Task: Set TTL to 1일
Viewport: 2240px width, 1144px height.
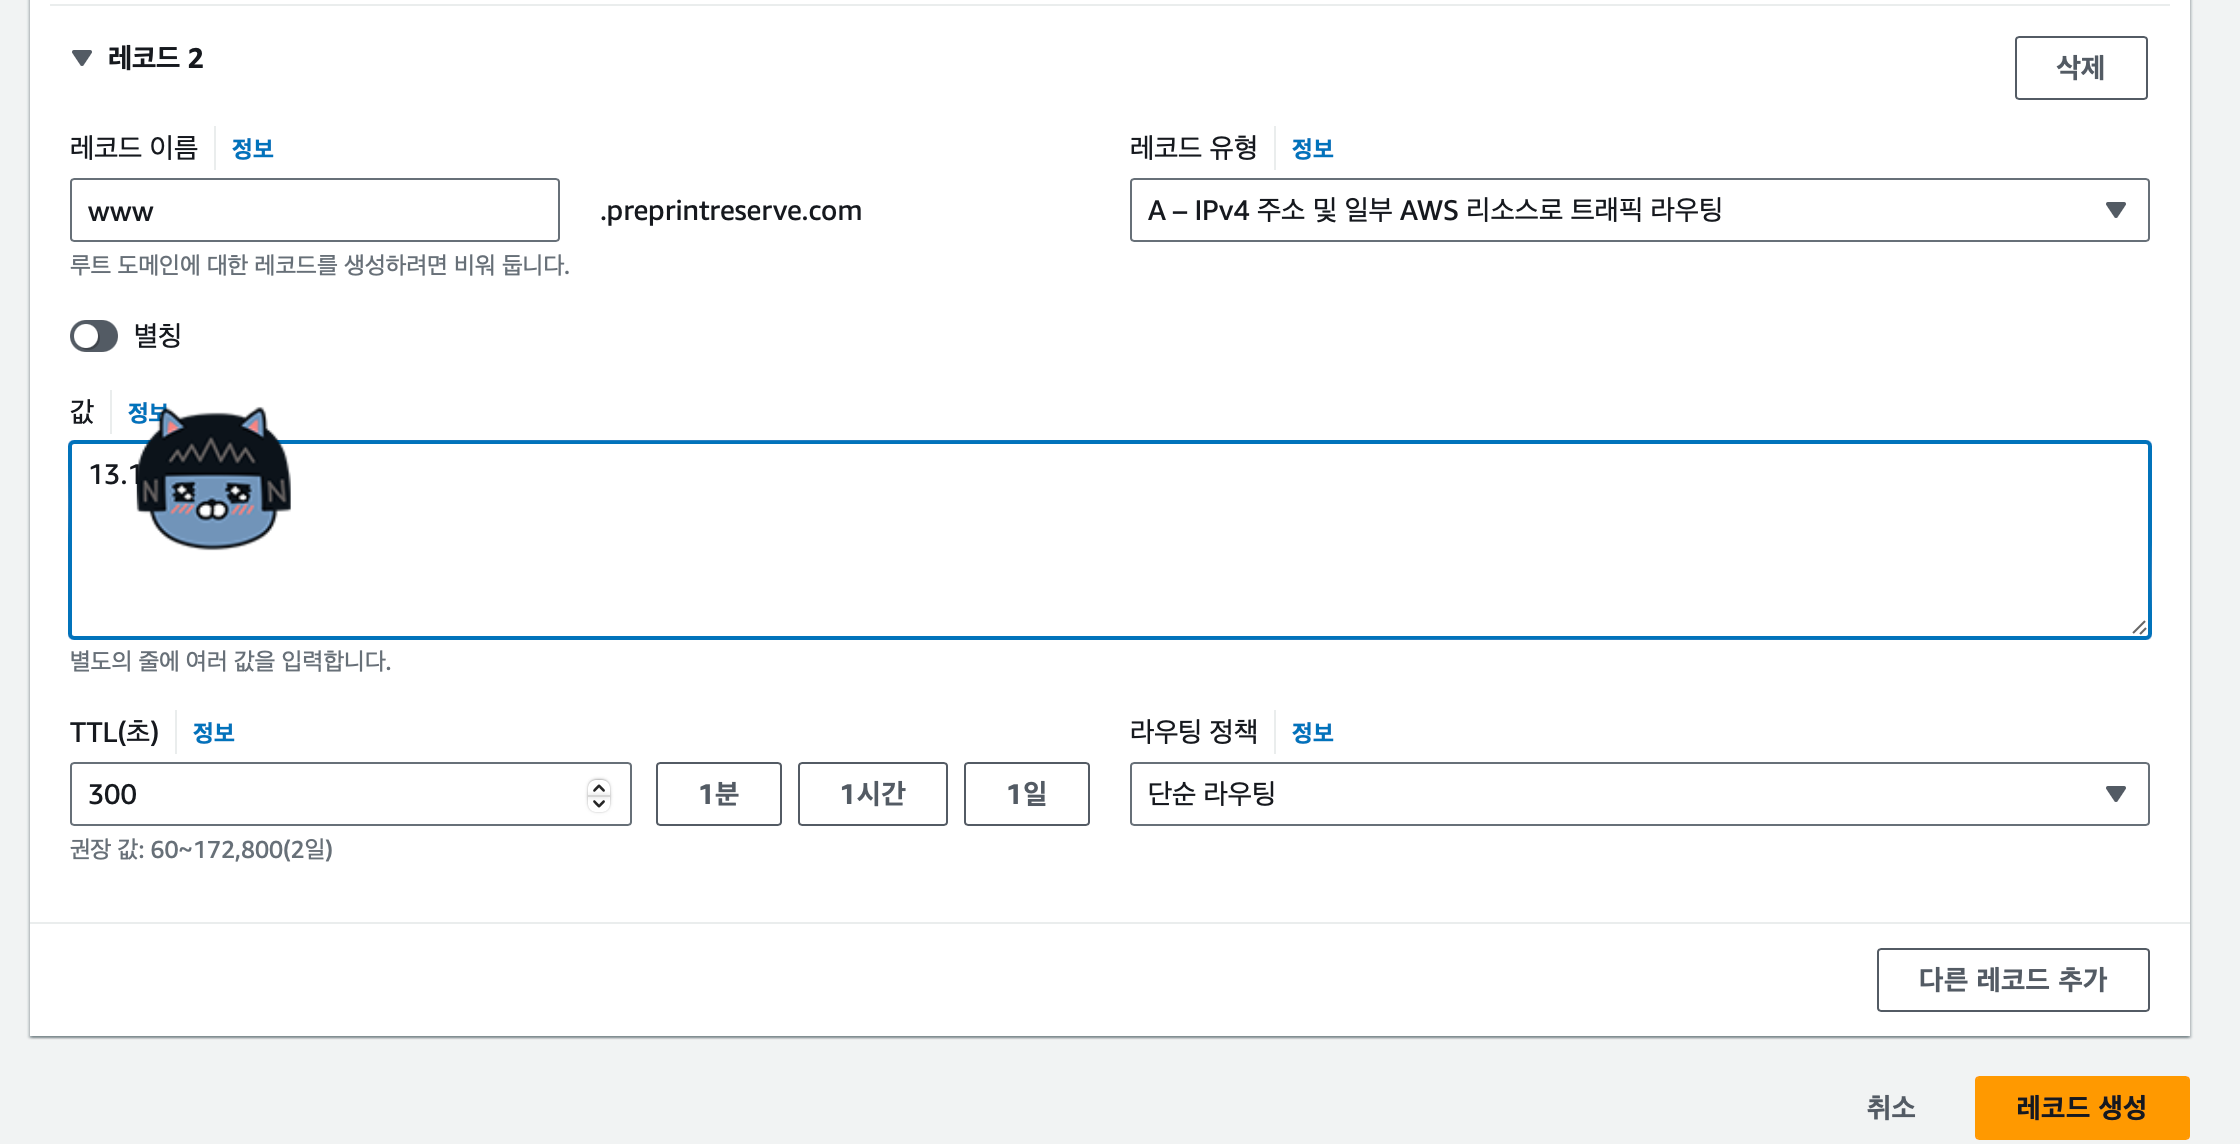Action: [1026, 794]
